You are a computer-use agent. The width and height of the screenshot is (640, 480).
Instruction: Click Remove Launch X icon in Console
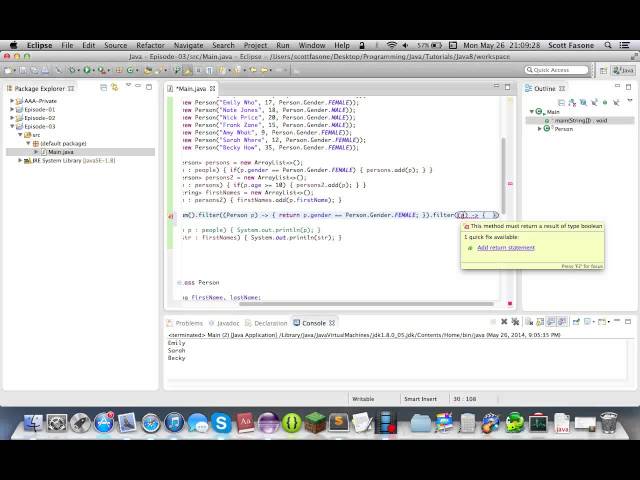(x=504, y=322)
